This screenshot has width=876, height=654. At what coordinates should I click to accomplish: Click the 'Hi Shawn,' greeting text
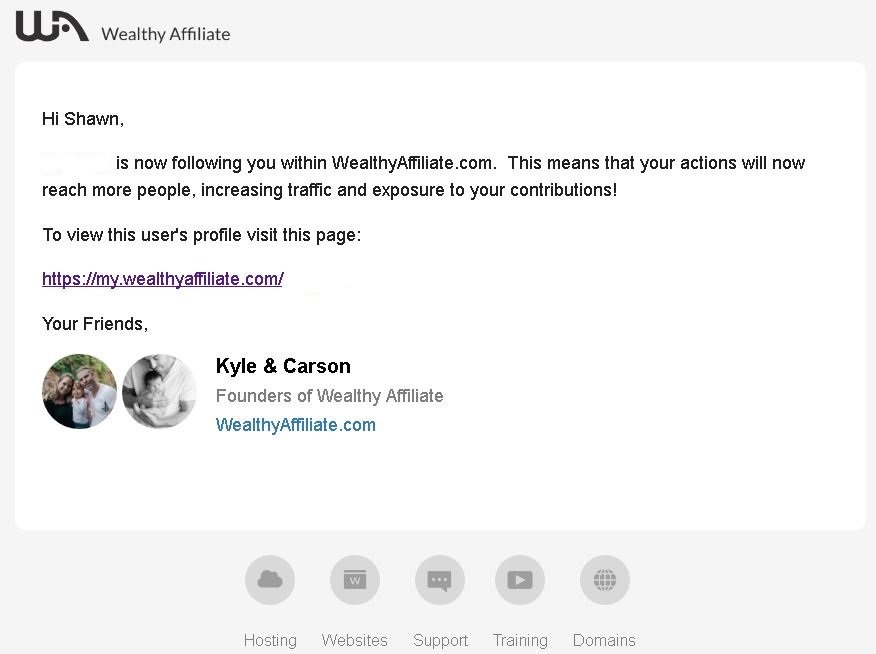click(83, 119)
